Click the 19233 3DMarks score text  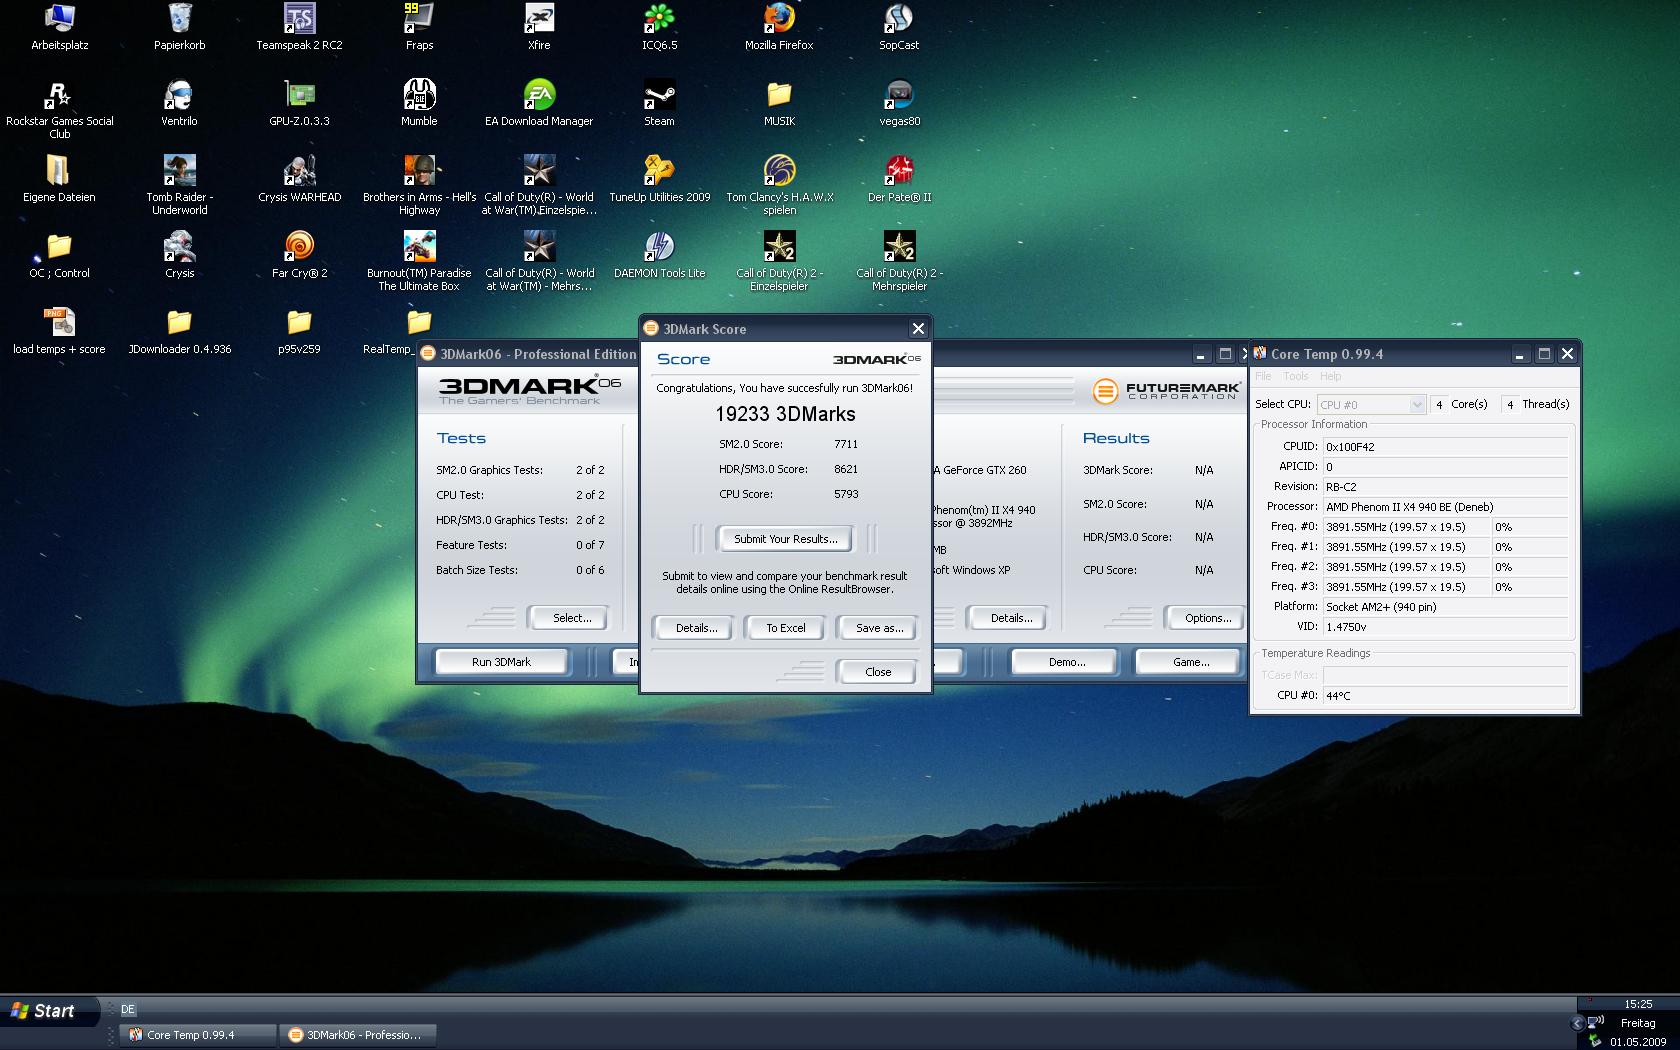point(785,414)
